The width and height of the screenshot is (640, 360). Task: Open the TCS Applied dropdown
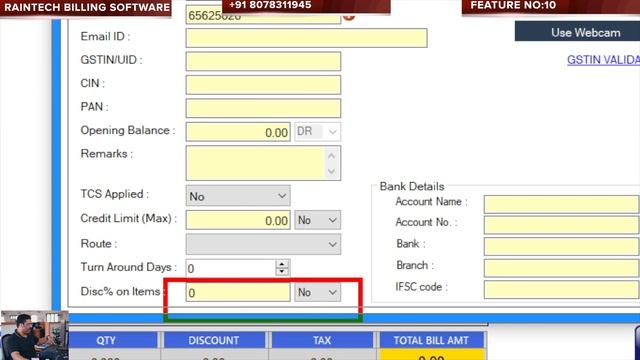pos(238,196)
